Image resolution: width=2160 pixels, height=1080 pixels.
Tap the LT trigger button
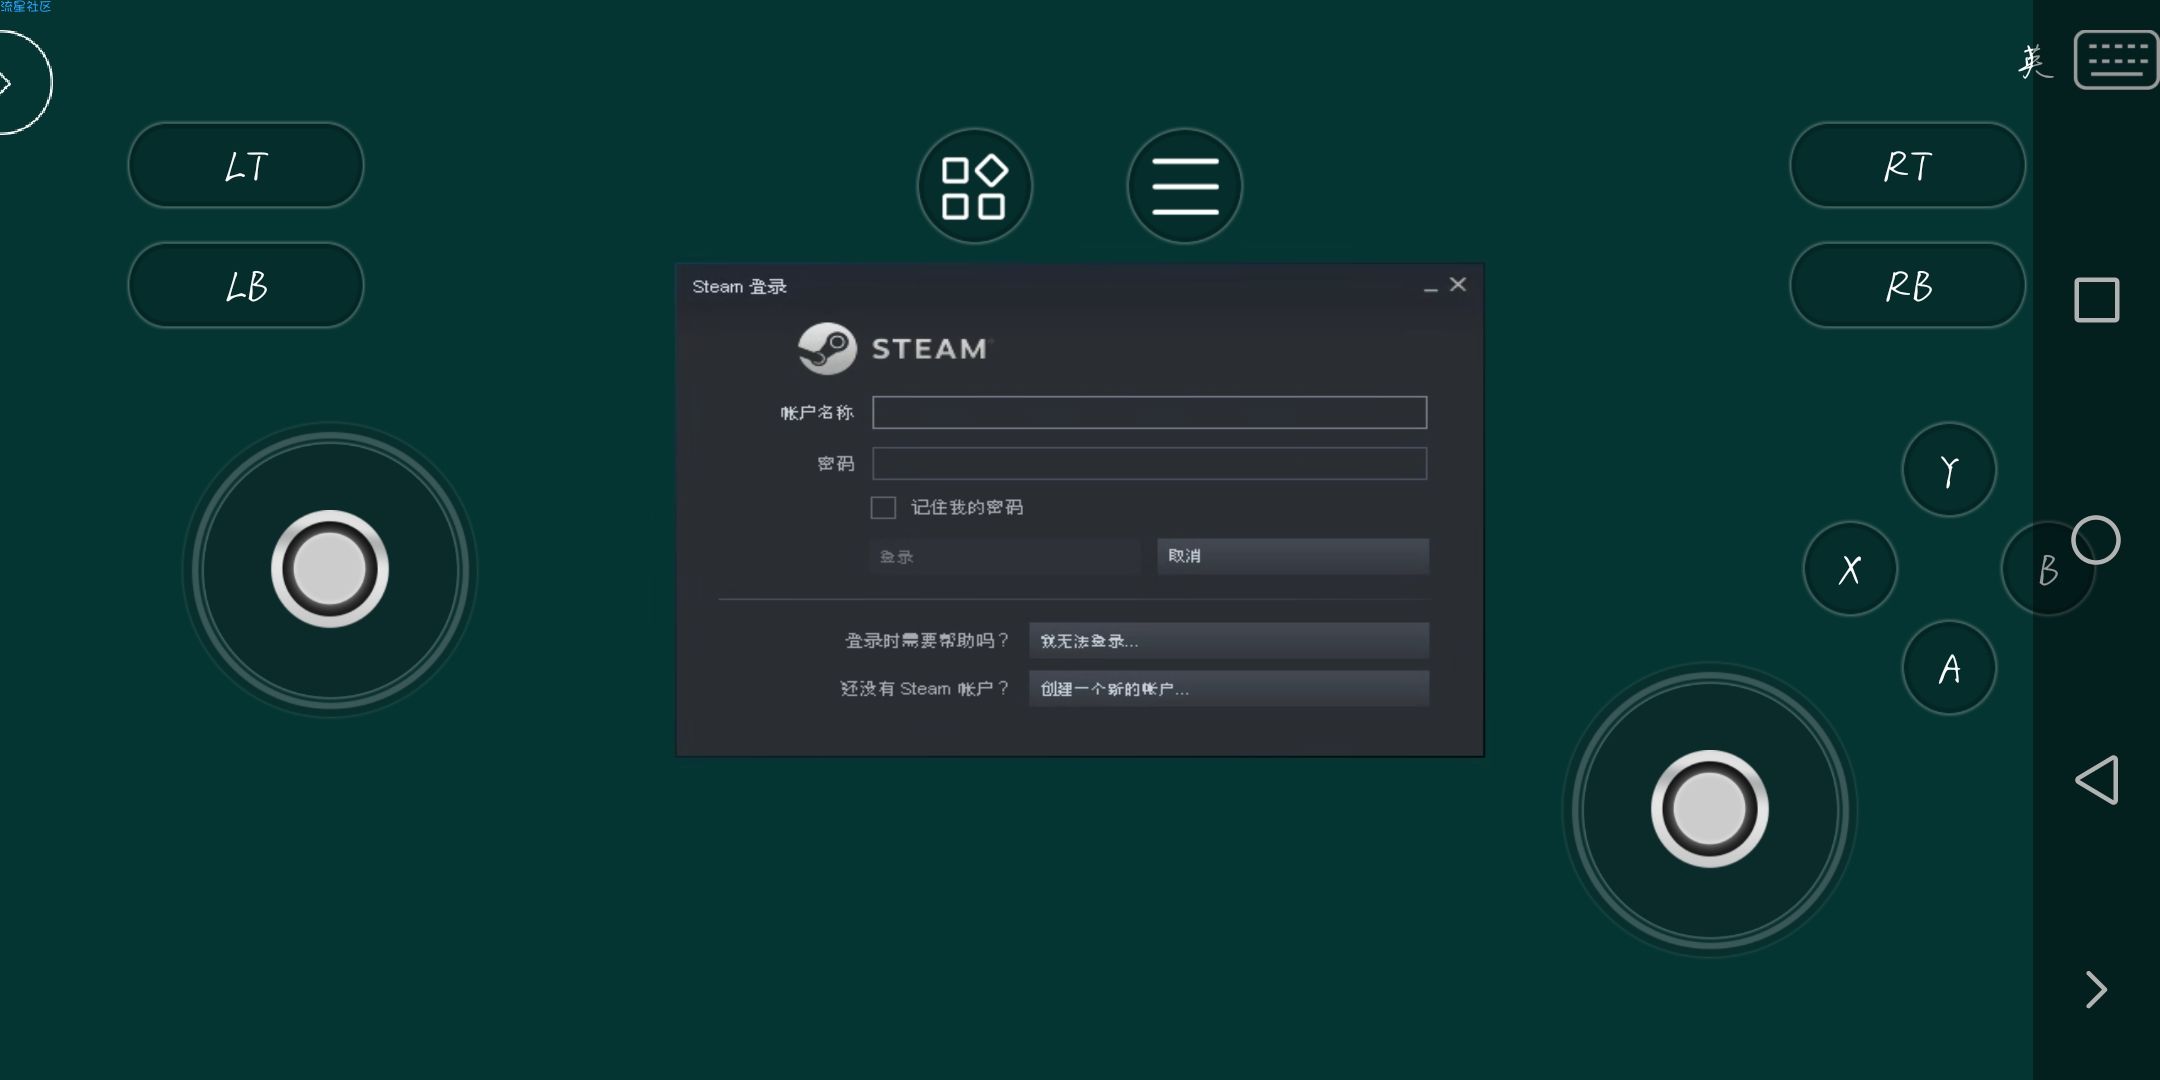pyautogui.click(x=246, y=166)
